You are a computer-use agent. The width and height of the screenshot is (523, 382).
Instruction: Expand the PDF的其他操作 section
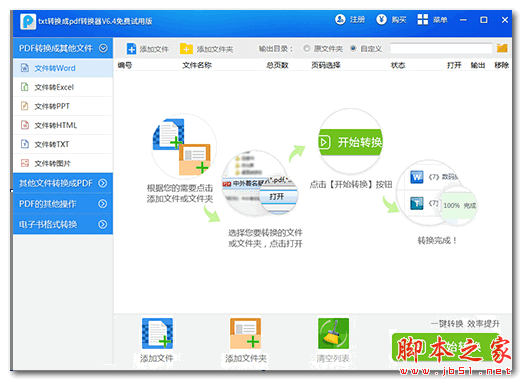(x=103, y=204)
